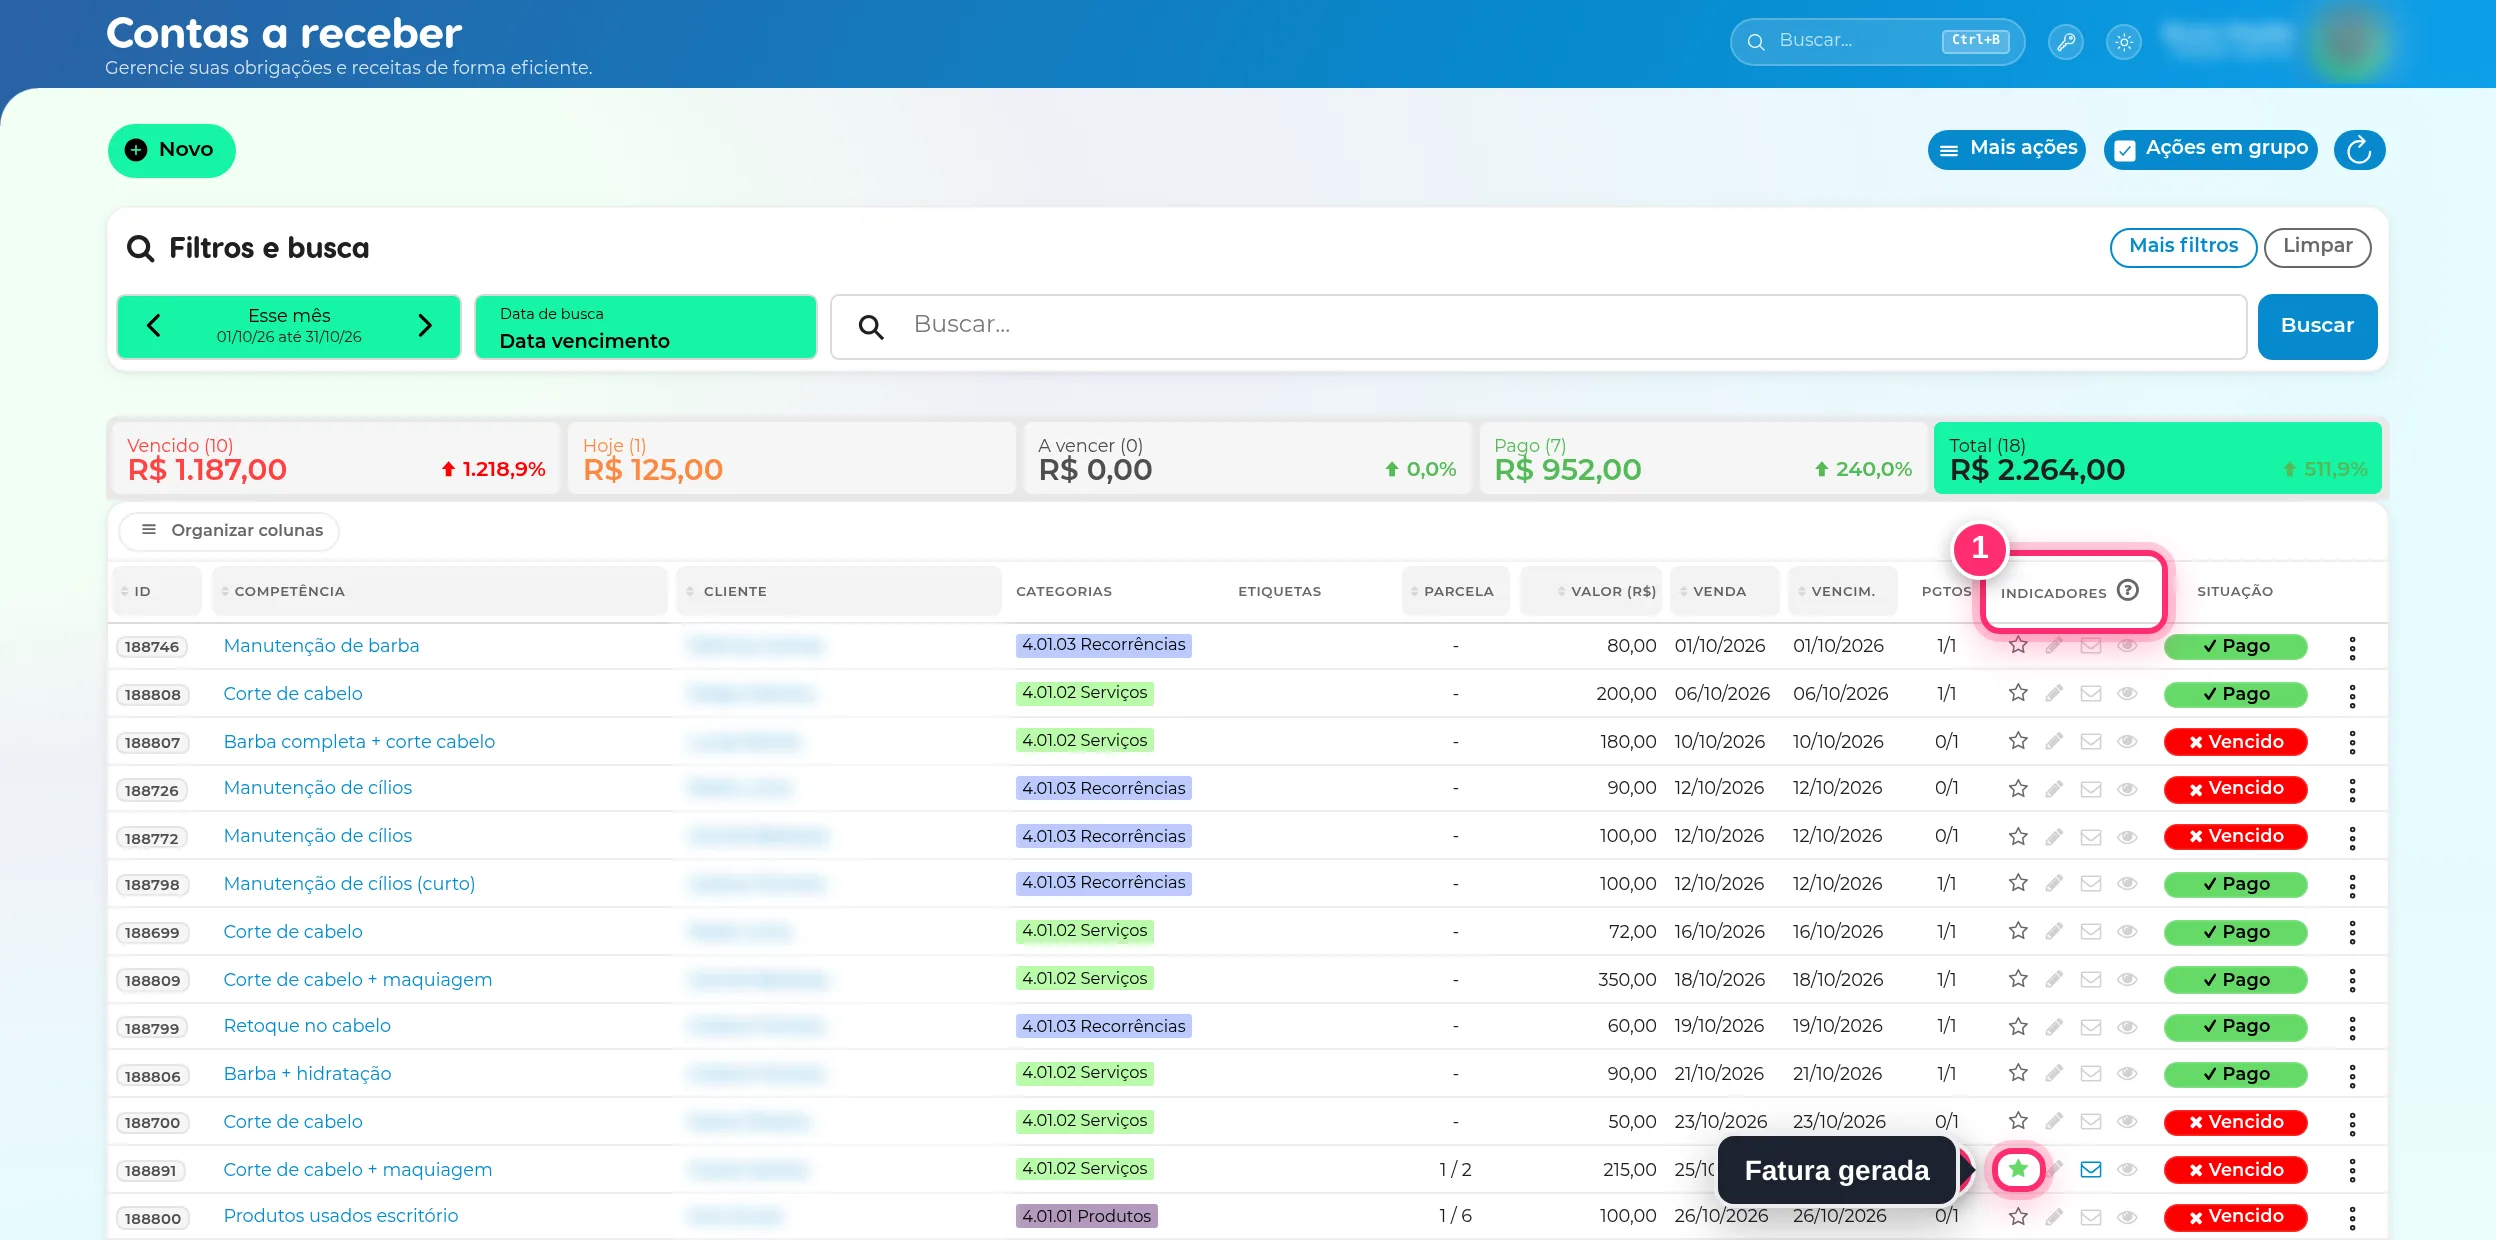Image resolution: width=2496 pixels, height=1240 pixels.
Task: Go to next month arrow
Action: (425, 326)
